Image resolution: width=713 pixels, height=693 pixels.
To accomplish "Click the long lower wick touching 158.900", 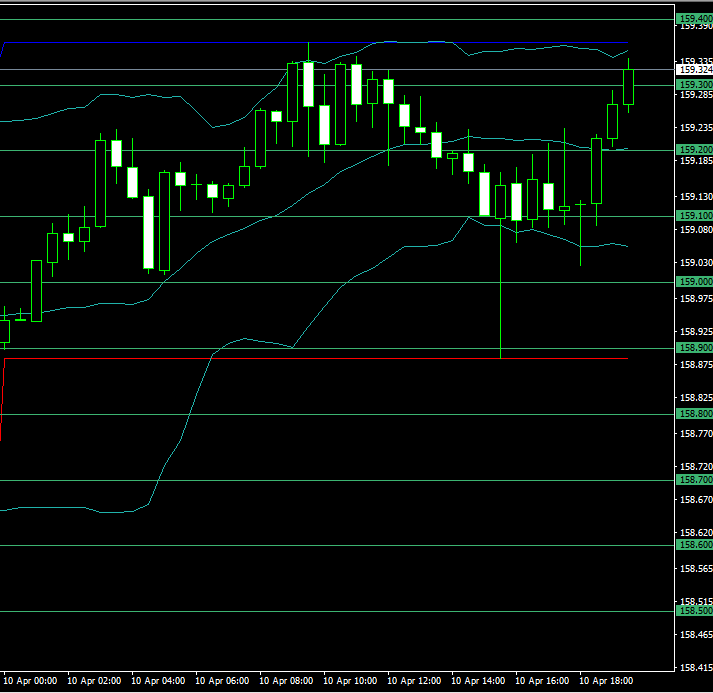I will (x=500, y=300).
